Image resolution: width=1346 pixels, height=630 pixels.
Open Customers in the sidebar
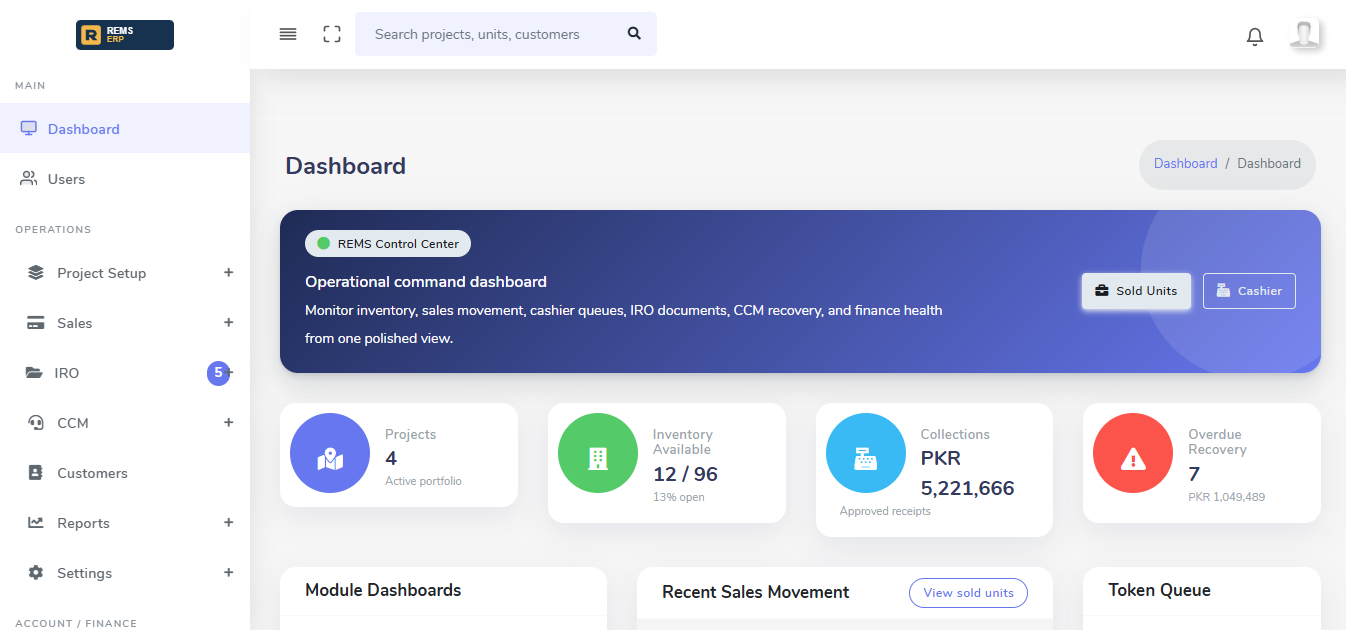coord(125,473)
